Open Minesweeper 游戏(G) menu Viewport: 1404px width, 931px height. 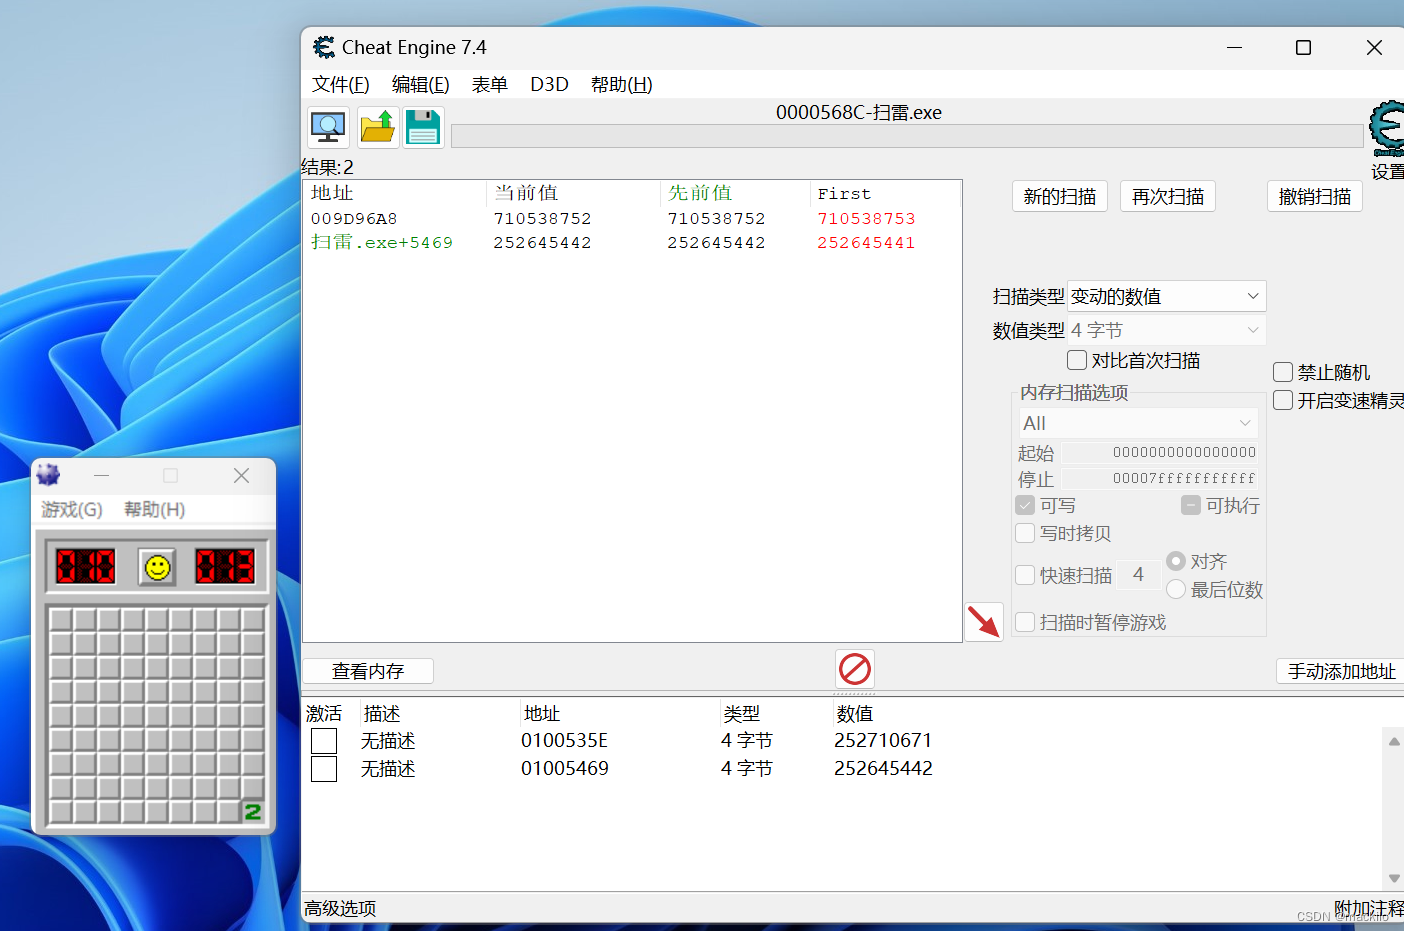[x=71, y=509]
